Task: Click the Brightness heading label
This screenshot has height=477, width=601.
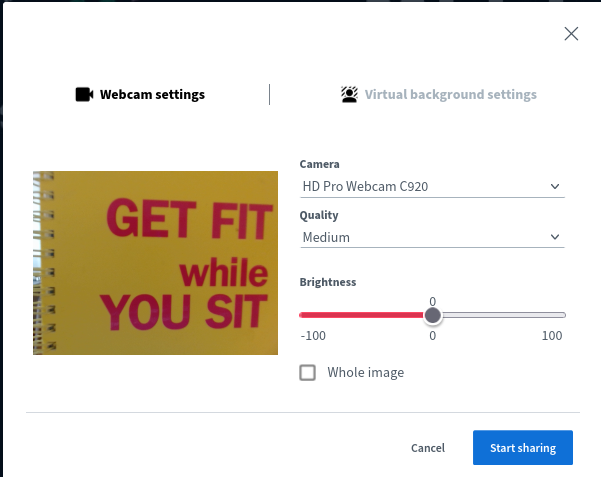Action: click(x=328, y=282)
